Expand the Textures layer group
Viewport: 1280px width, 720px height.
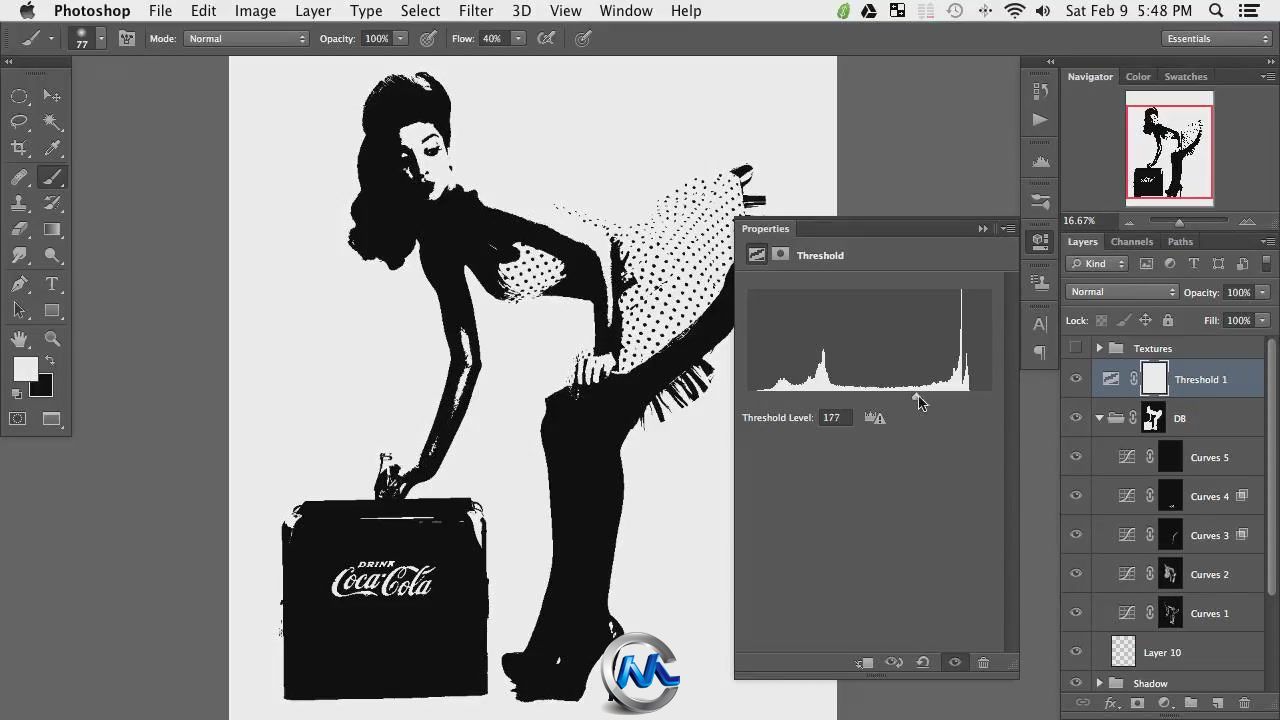[1099, 348]
